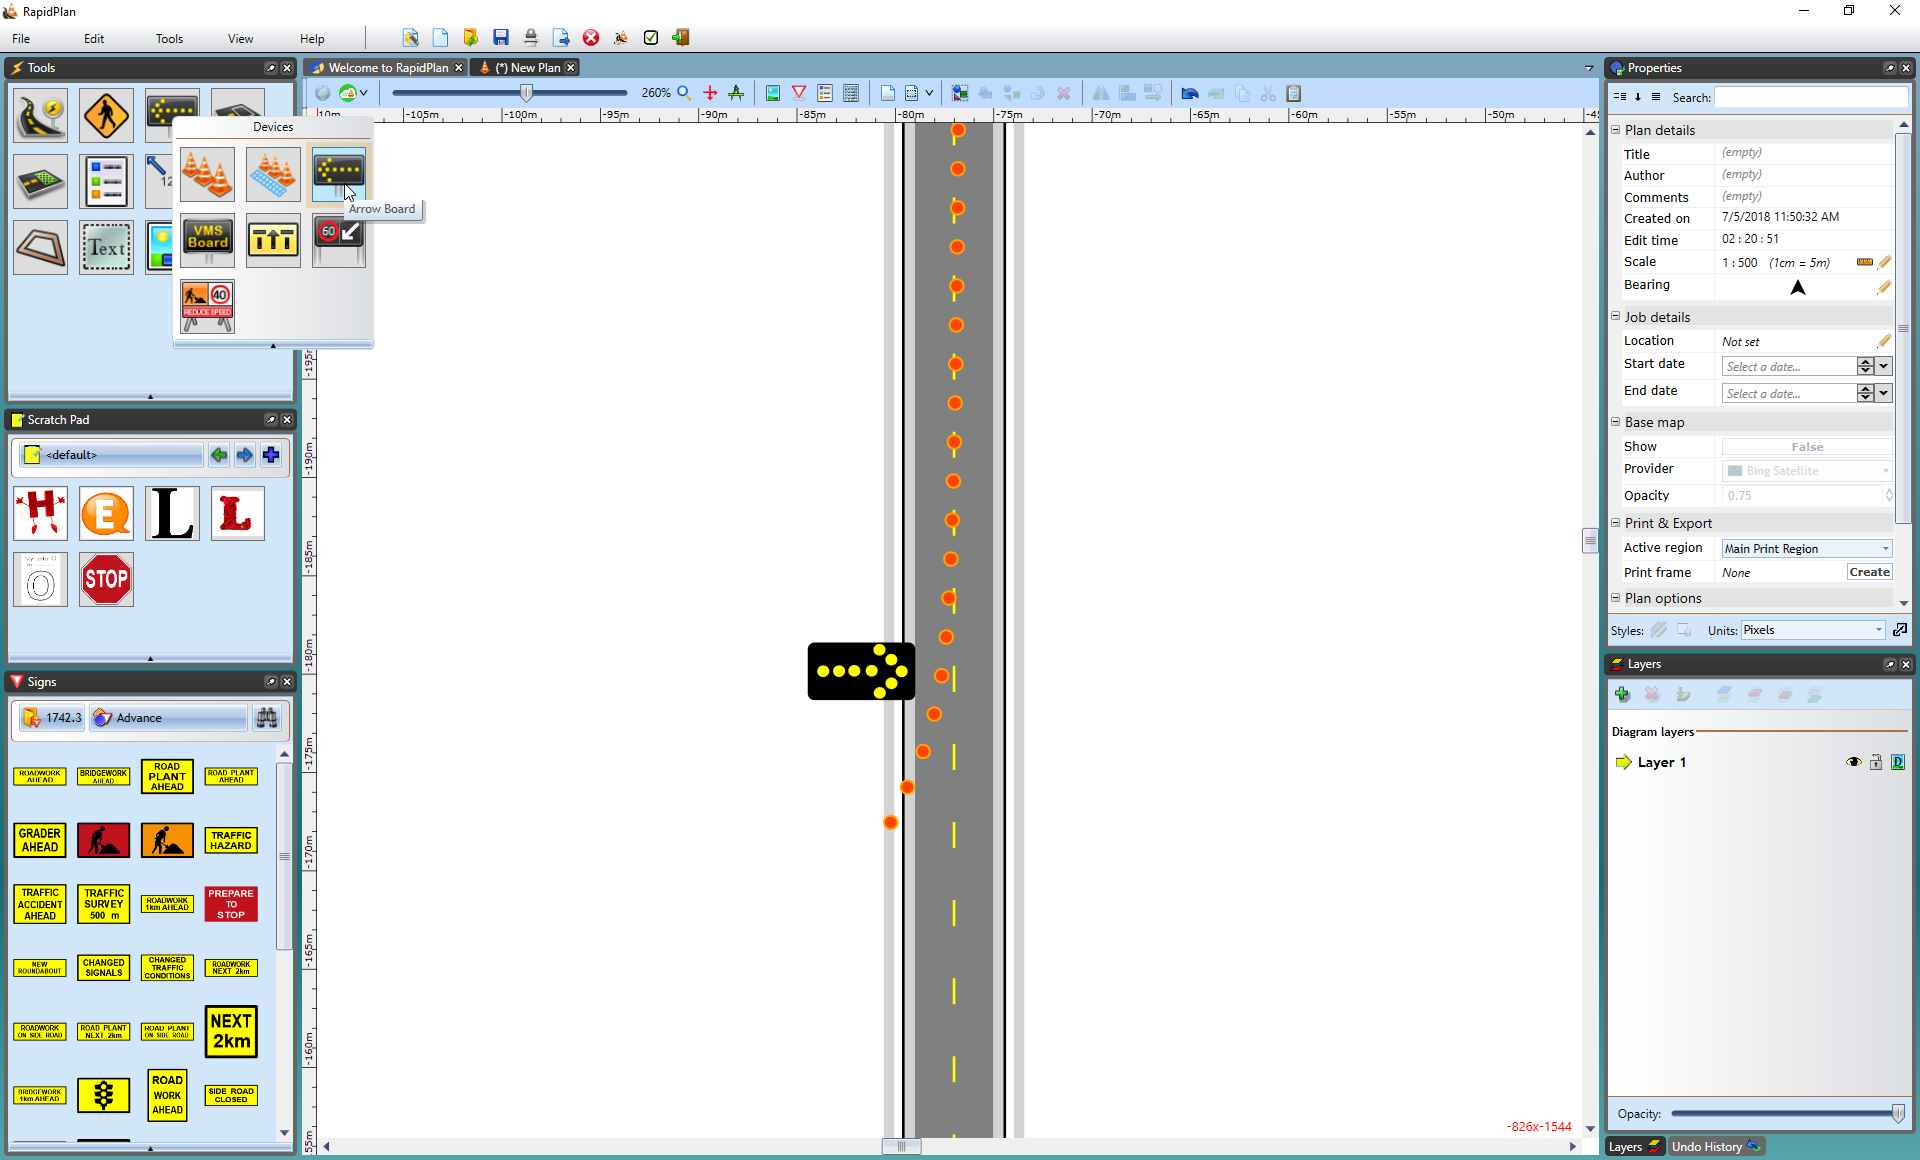
Task: Open the File menu
Action: (x=21, y=39)
